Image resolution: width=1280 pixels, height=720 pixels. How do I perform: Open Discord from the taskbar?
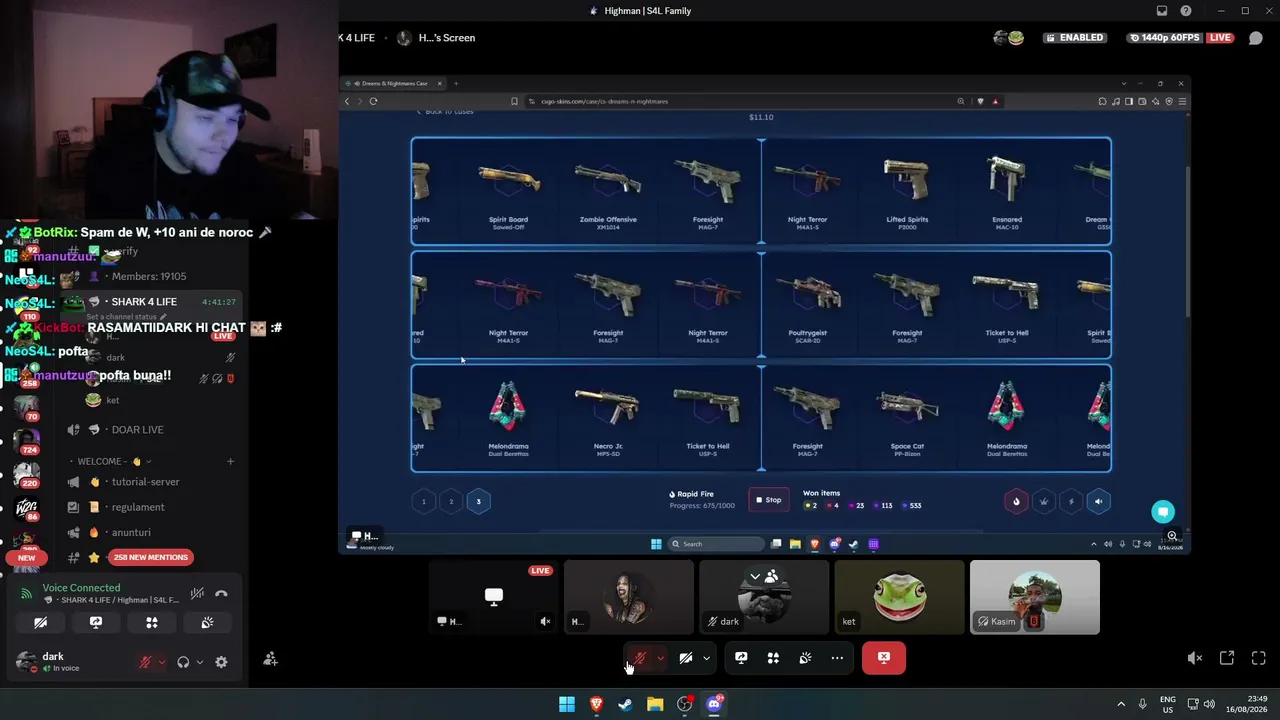click(714, 704)
